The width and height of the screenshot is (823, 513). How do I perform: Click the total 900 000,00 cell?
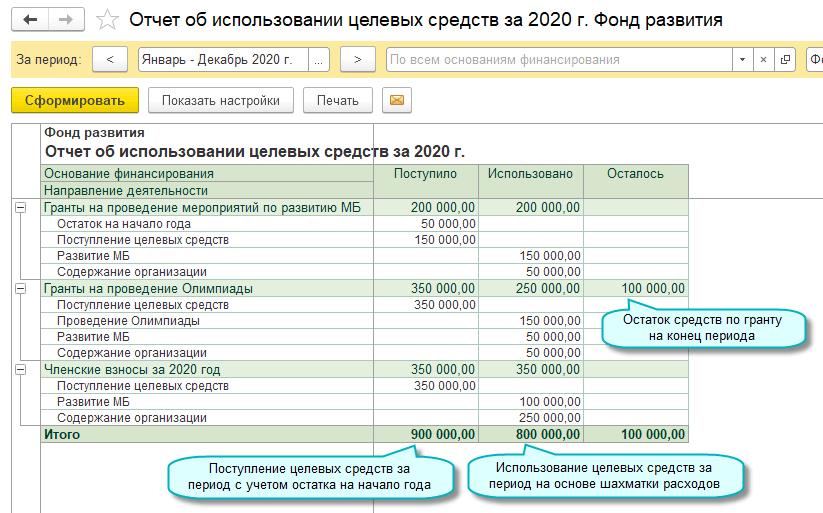(x=426, y=434)
